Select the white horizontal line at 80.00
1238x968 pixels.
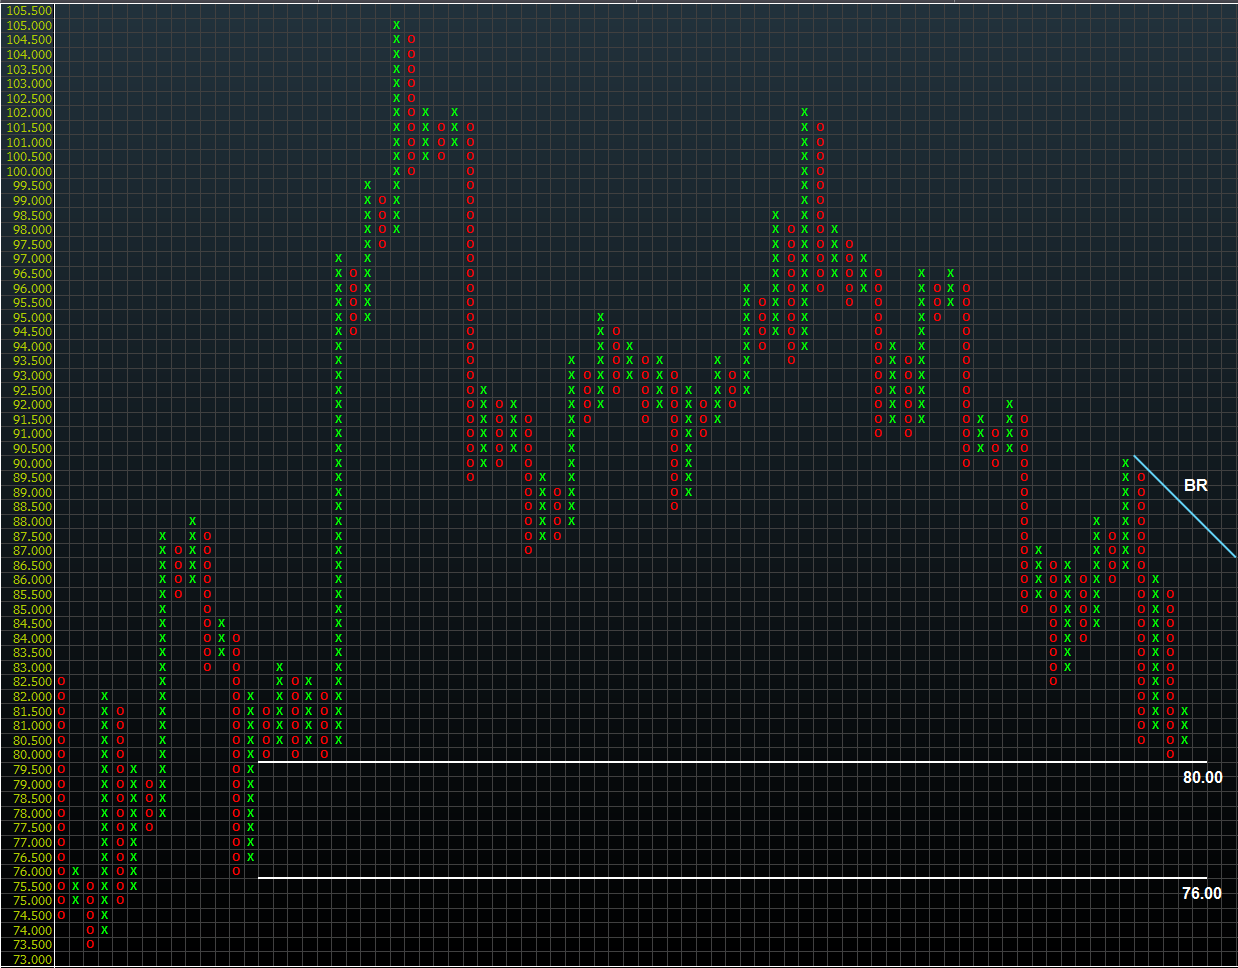click(700, 763)
